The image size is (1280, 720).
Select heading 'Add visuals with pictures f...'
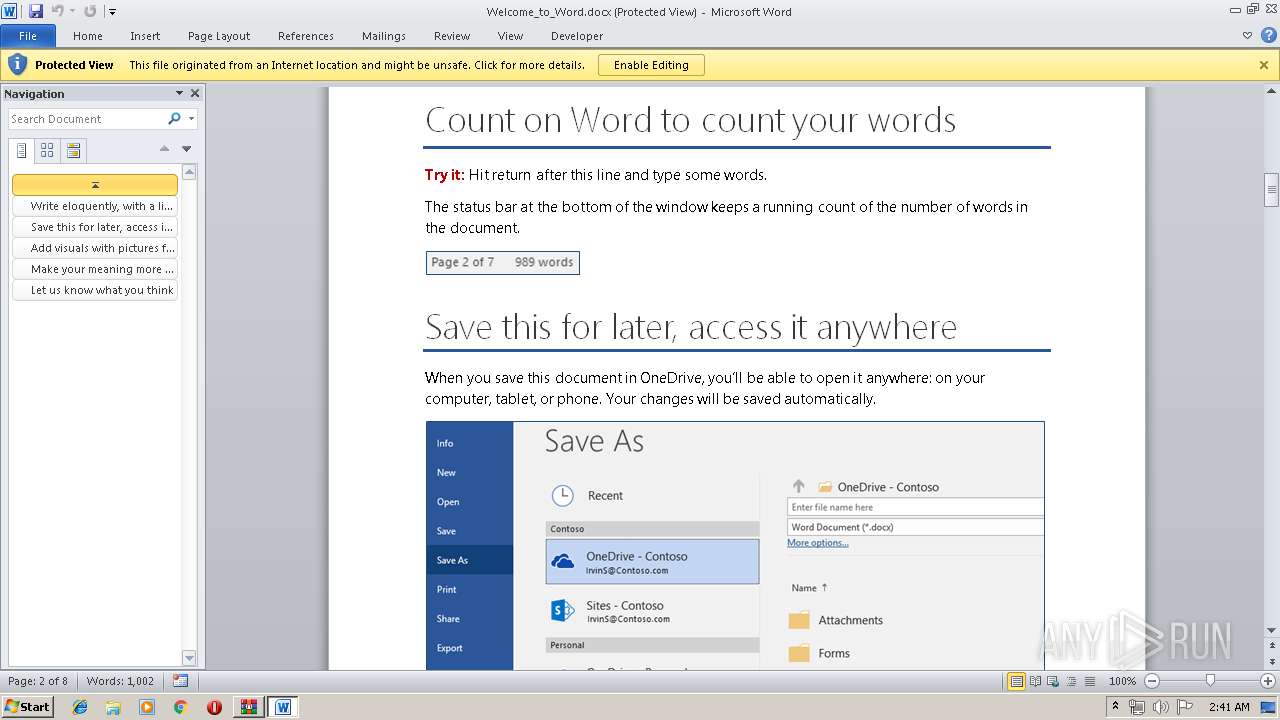point(95,248)
